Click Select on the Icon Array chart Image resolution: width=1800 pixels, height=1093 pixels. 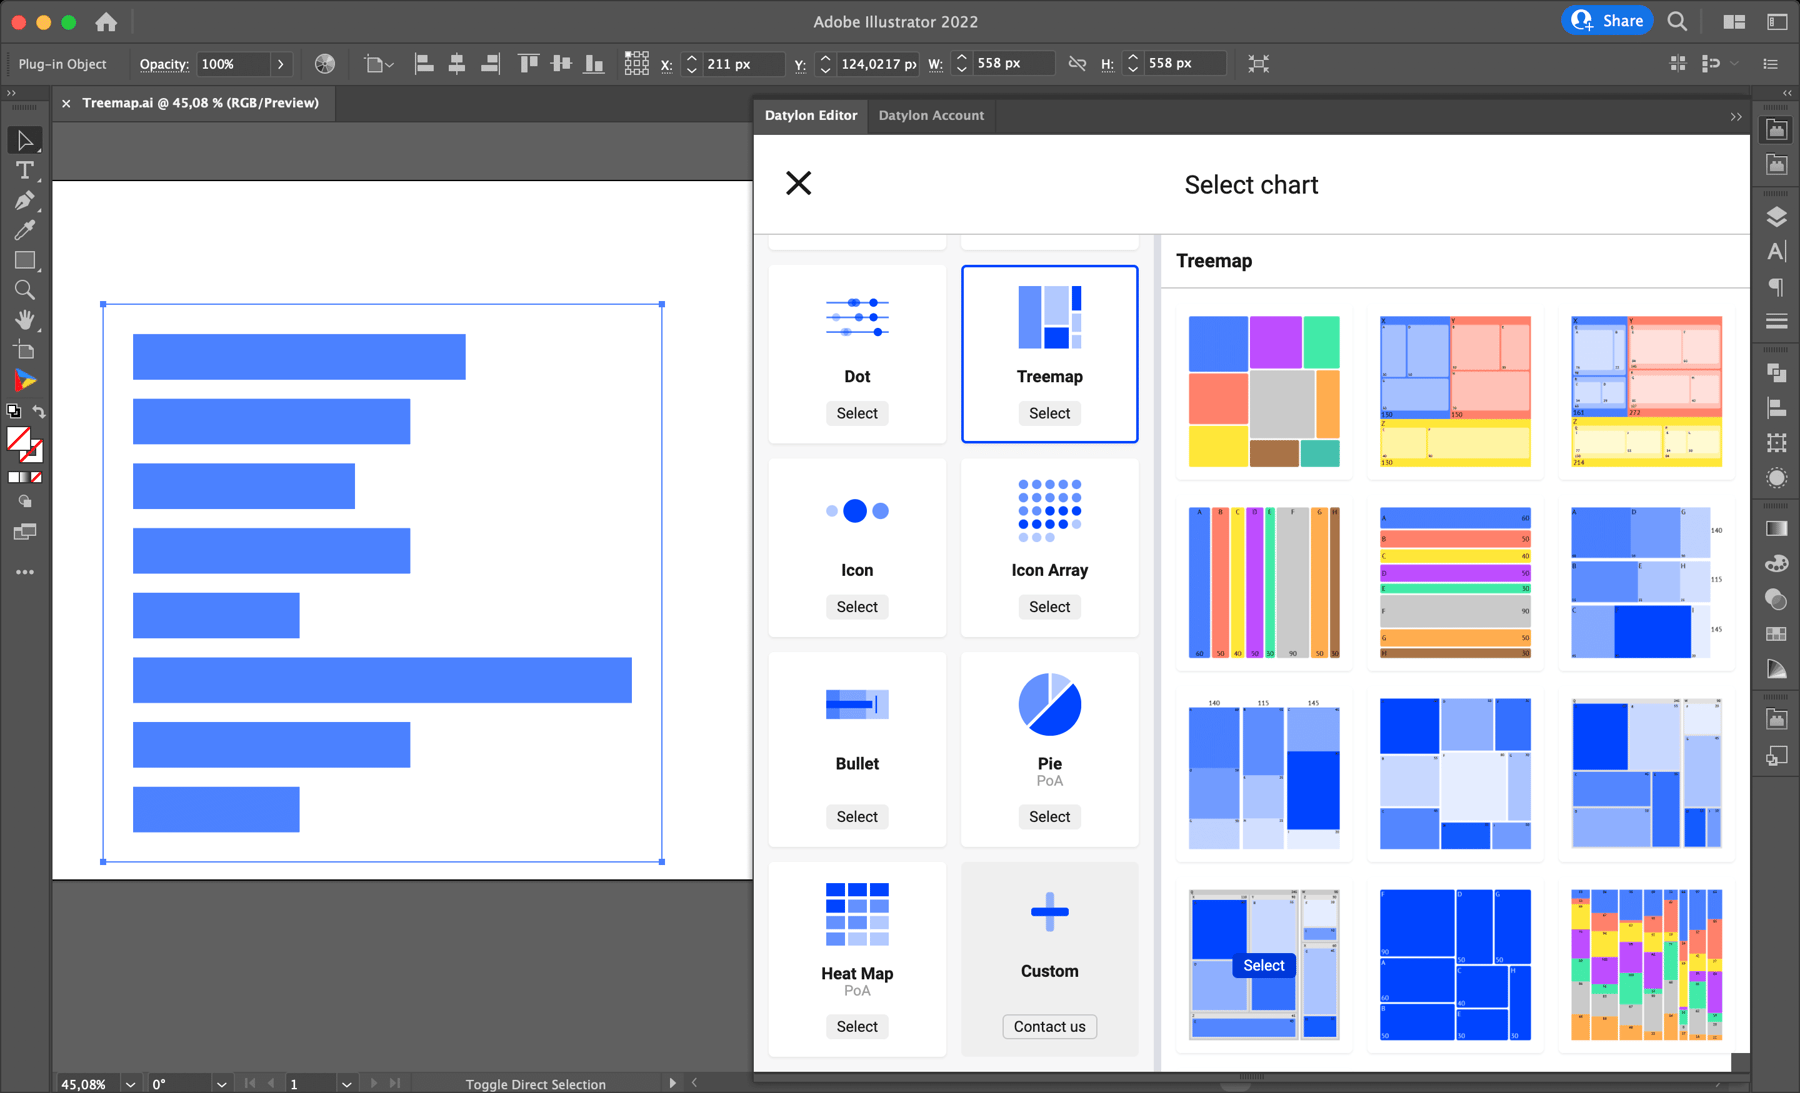click(1049, 606)
